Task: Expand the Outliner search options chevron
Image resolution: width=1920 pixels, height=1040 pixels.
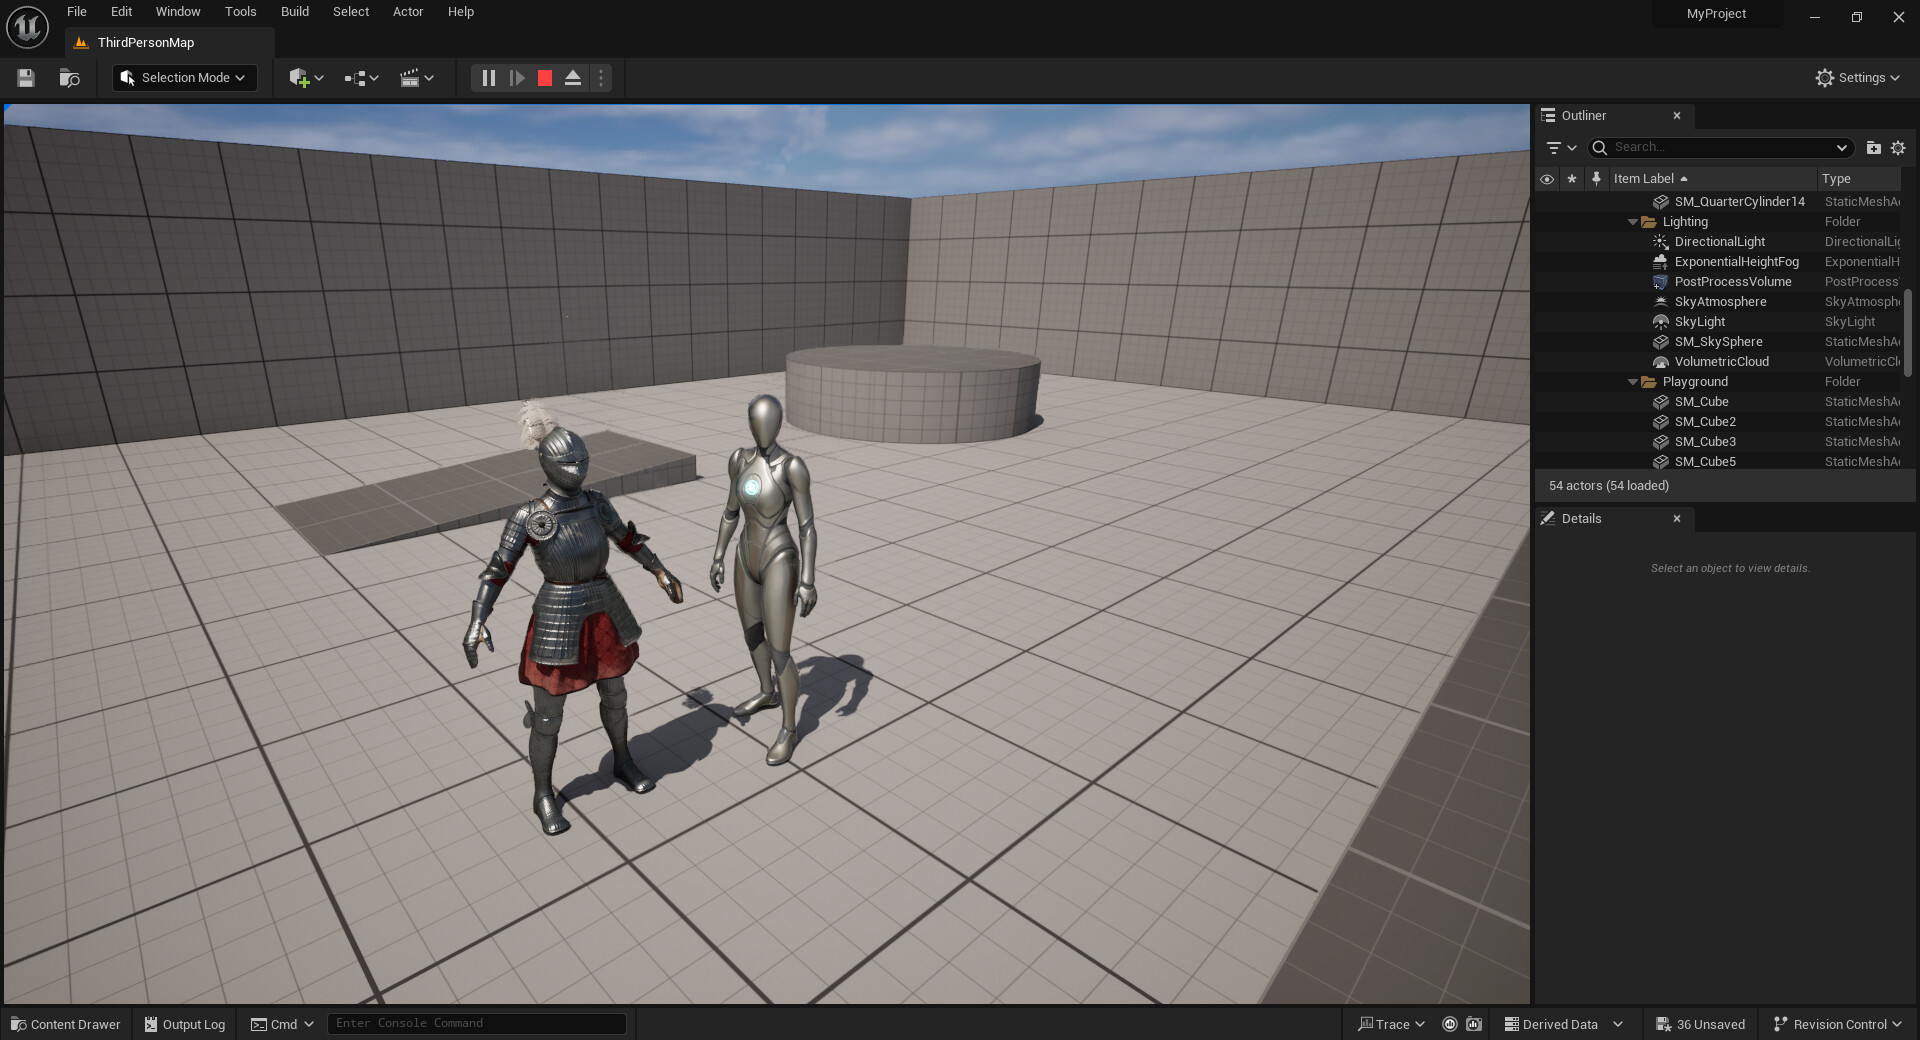Action: 1842,148
